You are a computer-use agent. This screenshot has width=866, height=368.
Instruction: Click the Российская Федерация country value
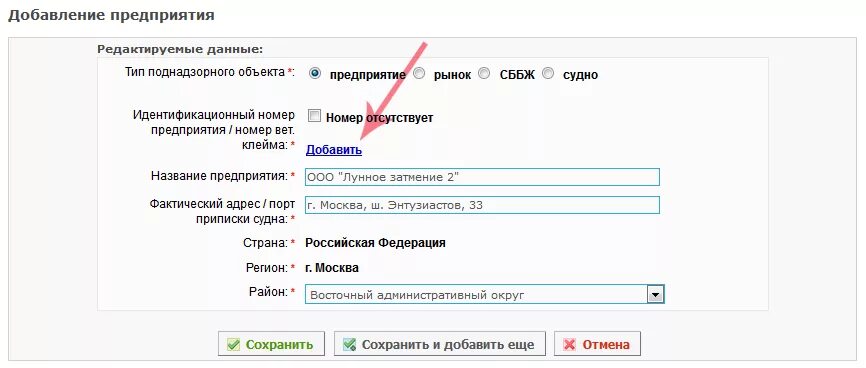(x=376, y=243)
